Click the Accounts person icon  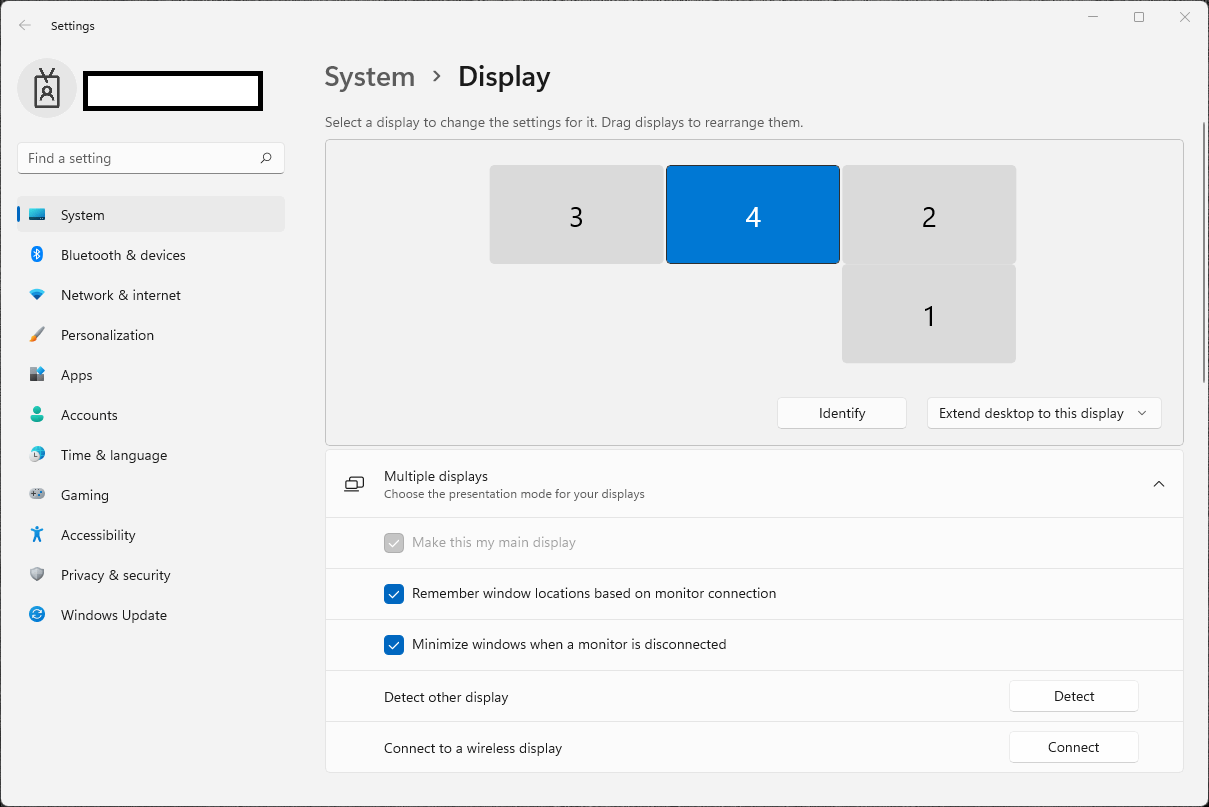click(37, 415)
